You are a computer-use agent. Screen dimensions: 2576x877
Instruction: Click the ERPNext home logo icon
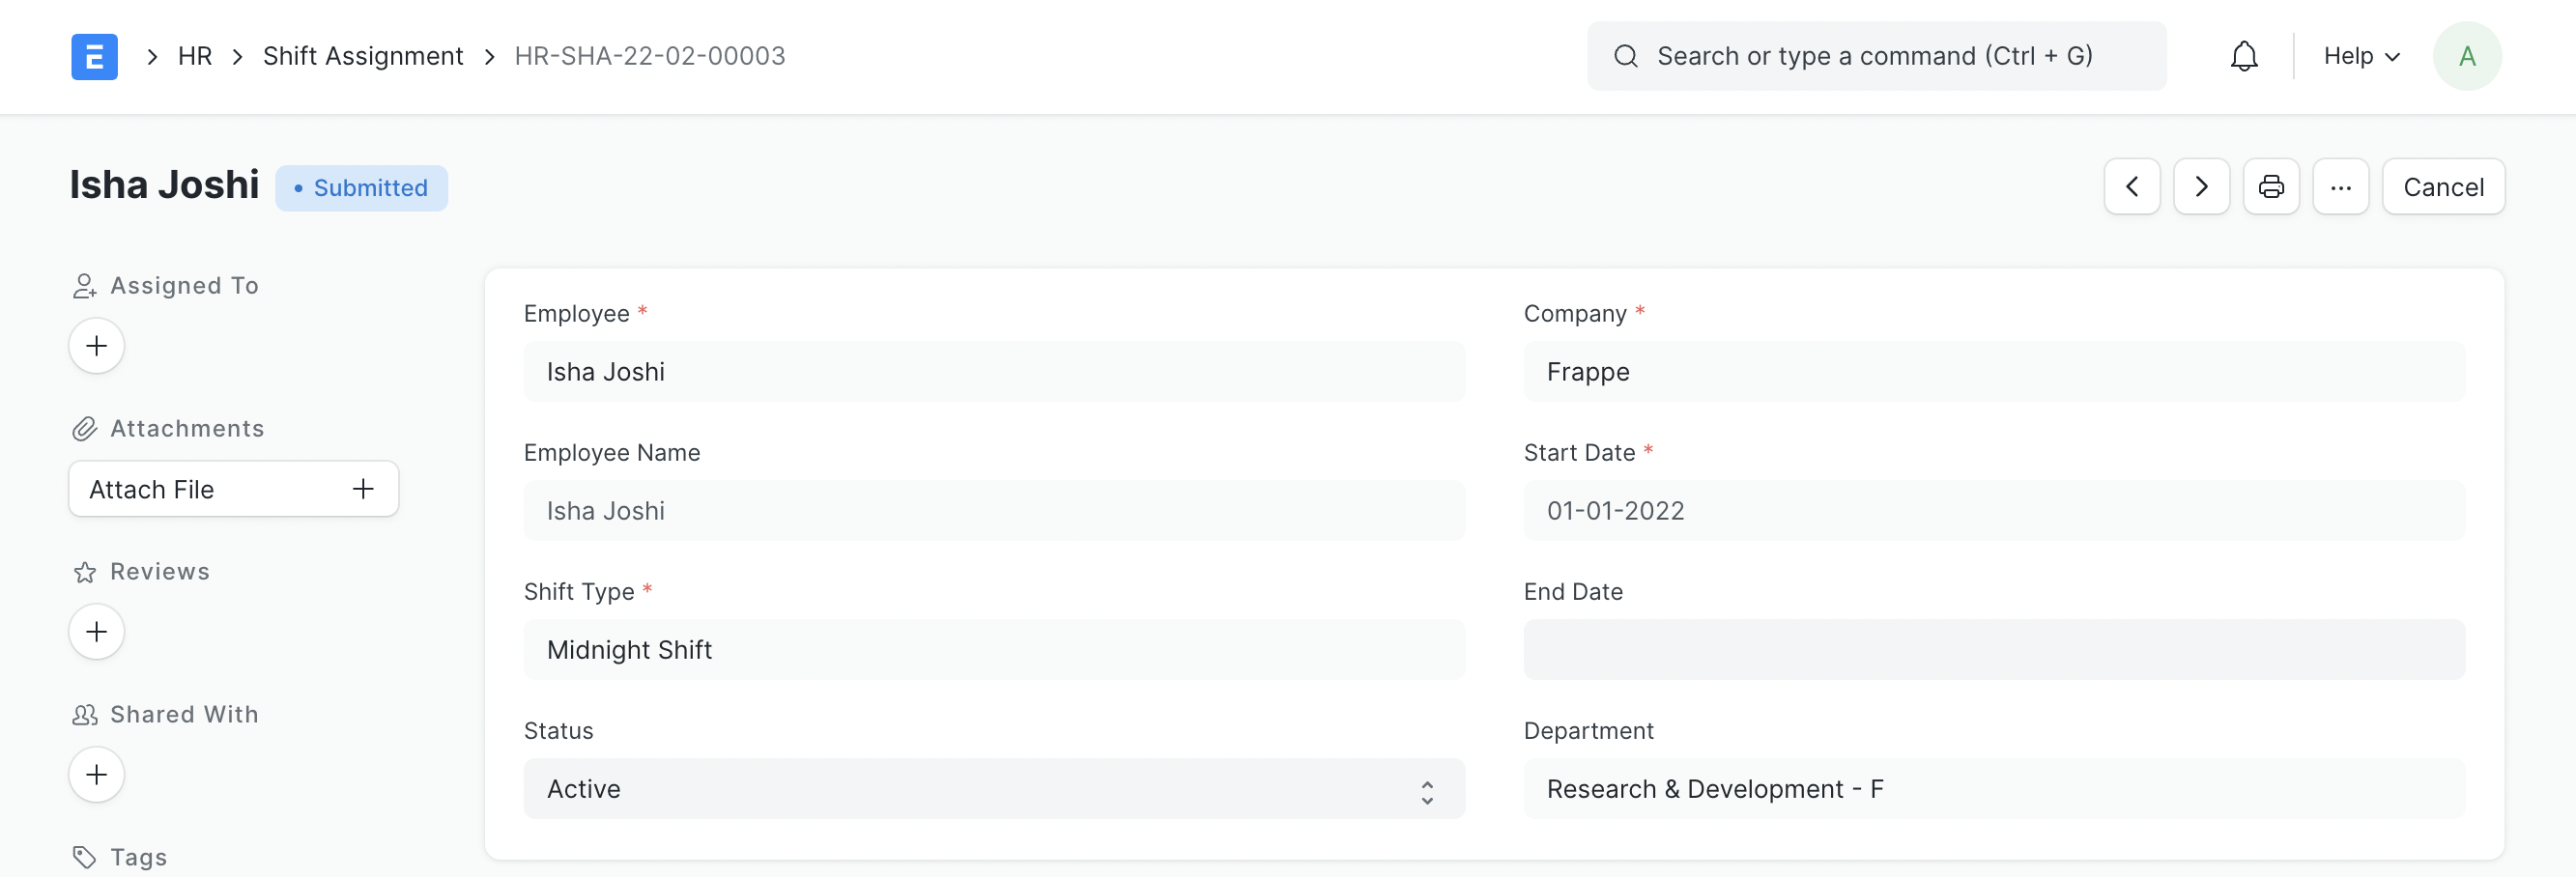coord(94,56)
